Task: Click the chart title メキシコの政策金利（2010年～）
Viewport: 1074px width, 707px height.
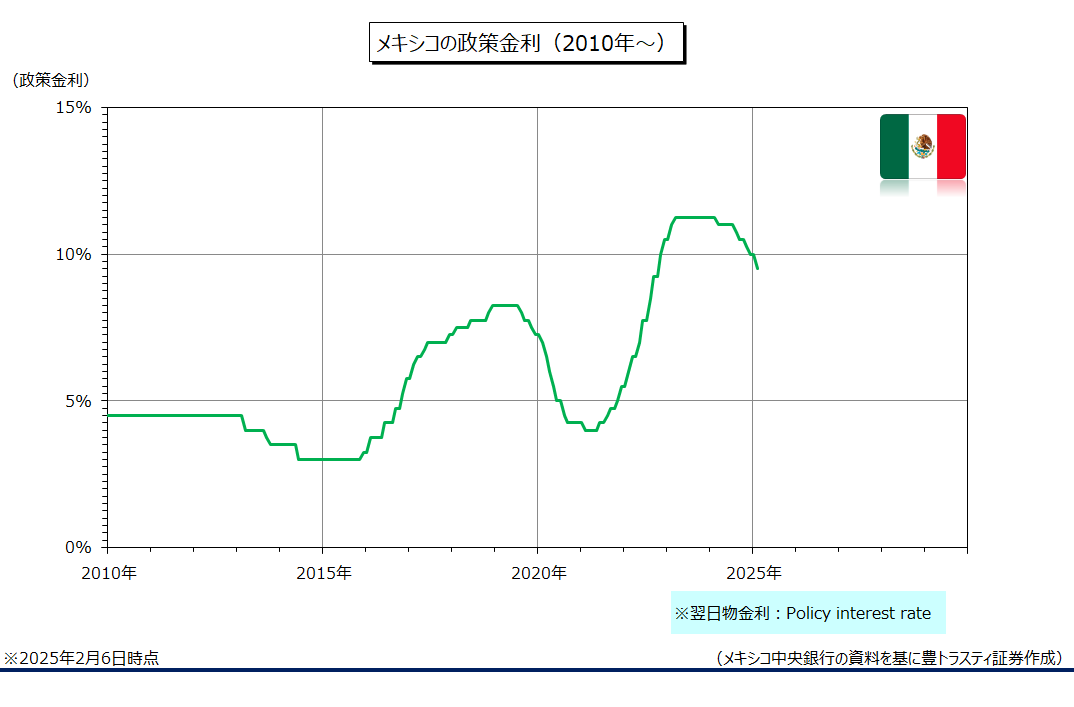Action: [x=527, y=42]
